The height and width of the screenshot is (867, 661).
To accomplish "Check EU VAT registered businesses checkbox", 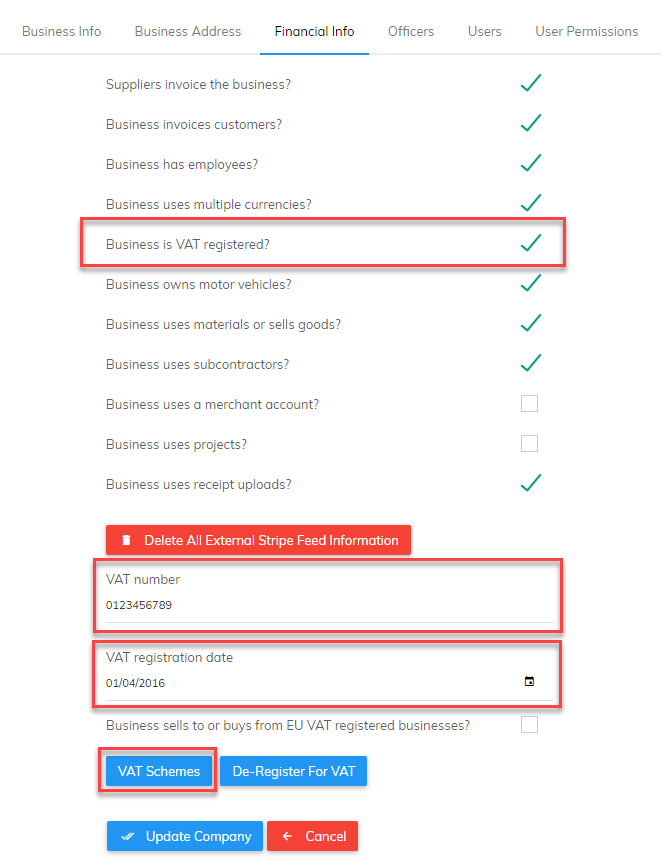I will pyautogui.click(x=529, y=724).
